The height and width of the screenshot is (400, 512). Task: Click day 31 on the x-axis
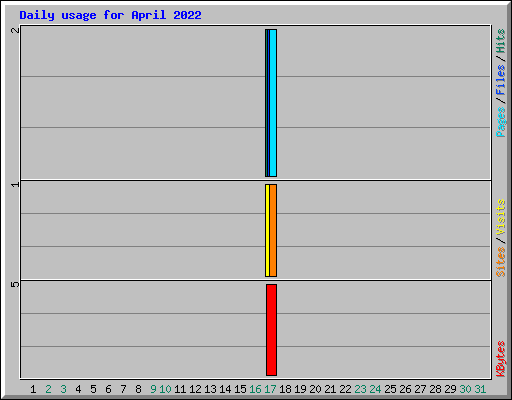pyautogui.click(x=480, y=389)
